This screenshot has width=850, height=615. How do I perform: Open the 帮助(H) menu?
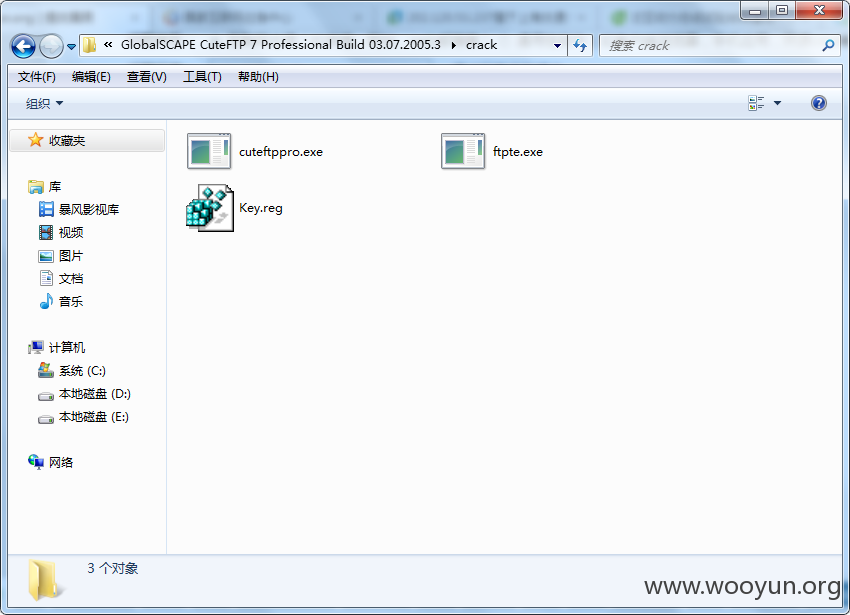258,77
